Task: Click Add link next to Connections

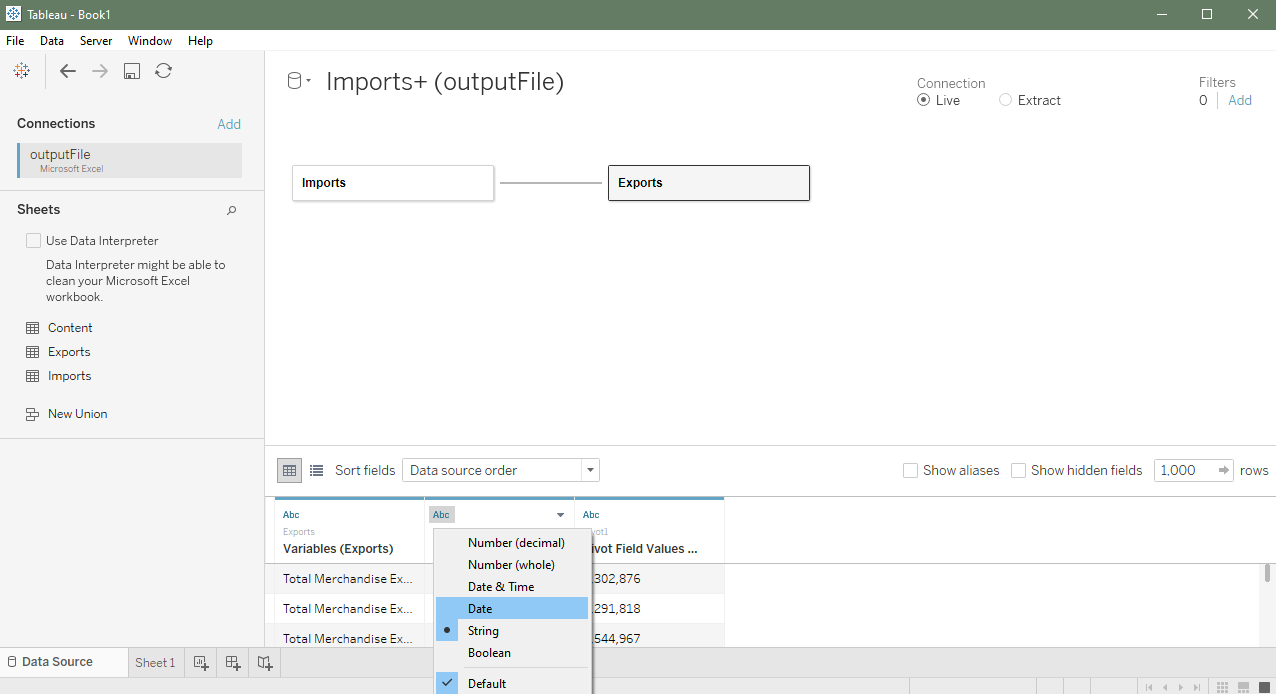Action: click(x=229, y=124)
